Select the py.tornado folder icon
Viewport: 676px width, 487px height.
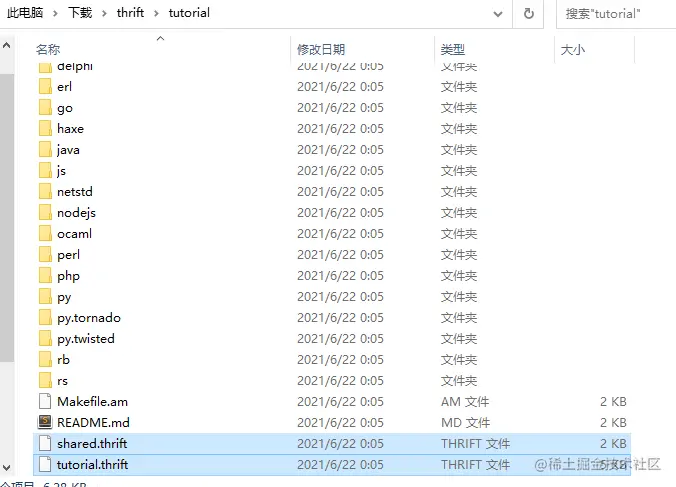tap(45, 318)
